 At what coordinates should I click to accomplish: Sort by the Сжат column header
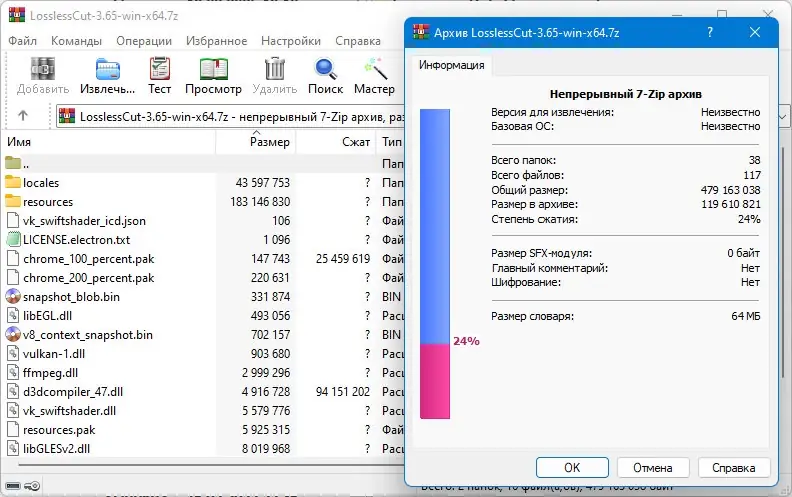pos(336,142)
